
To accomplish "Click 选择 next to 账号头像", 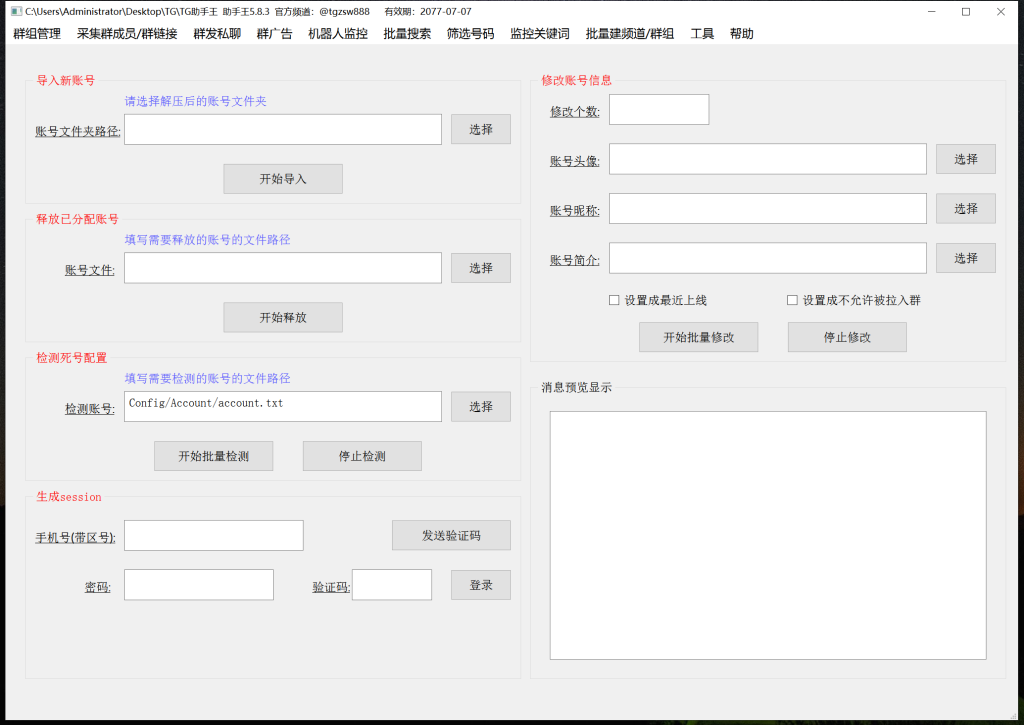I will [x=965, y=159].
